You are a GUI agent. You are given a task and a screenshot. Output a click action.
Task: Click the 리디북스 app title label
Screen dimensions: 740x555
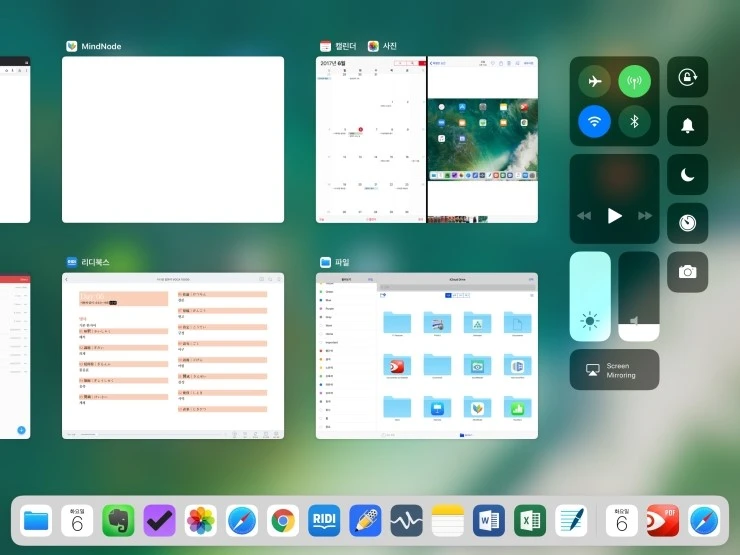(x=95, y=262)
